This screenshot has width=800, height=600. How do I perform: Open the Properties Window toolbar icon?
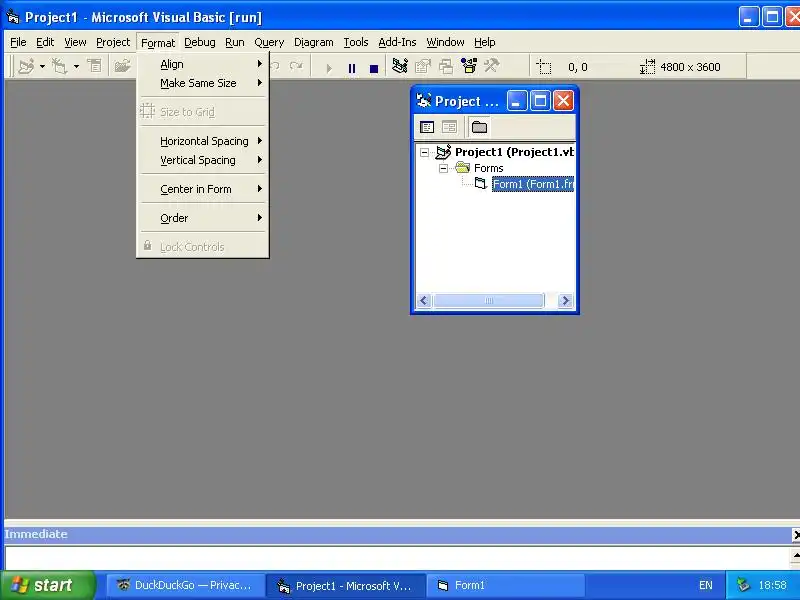423,66
